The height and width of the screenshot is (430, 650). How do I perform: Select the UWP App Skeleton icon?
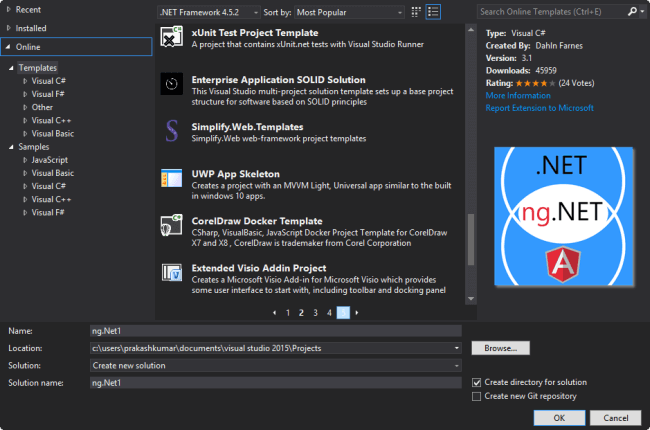172,178
